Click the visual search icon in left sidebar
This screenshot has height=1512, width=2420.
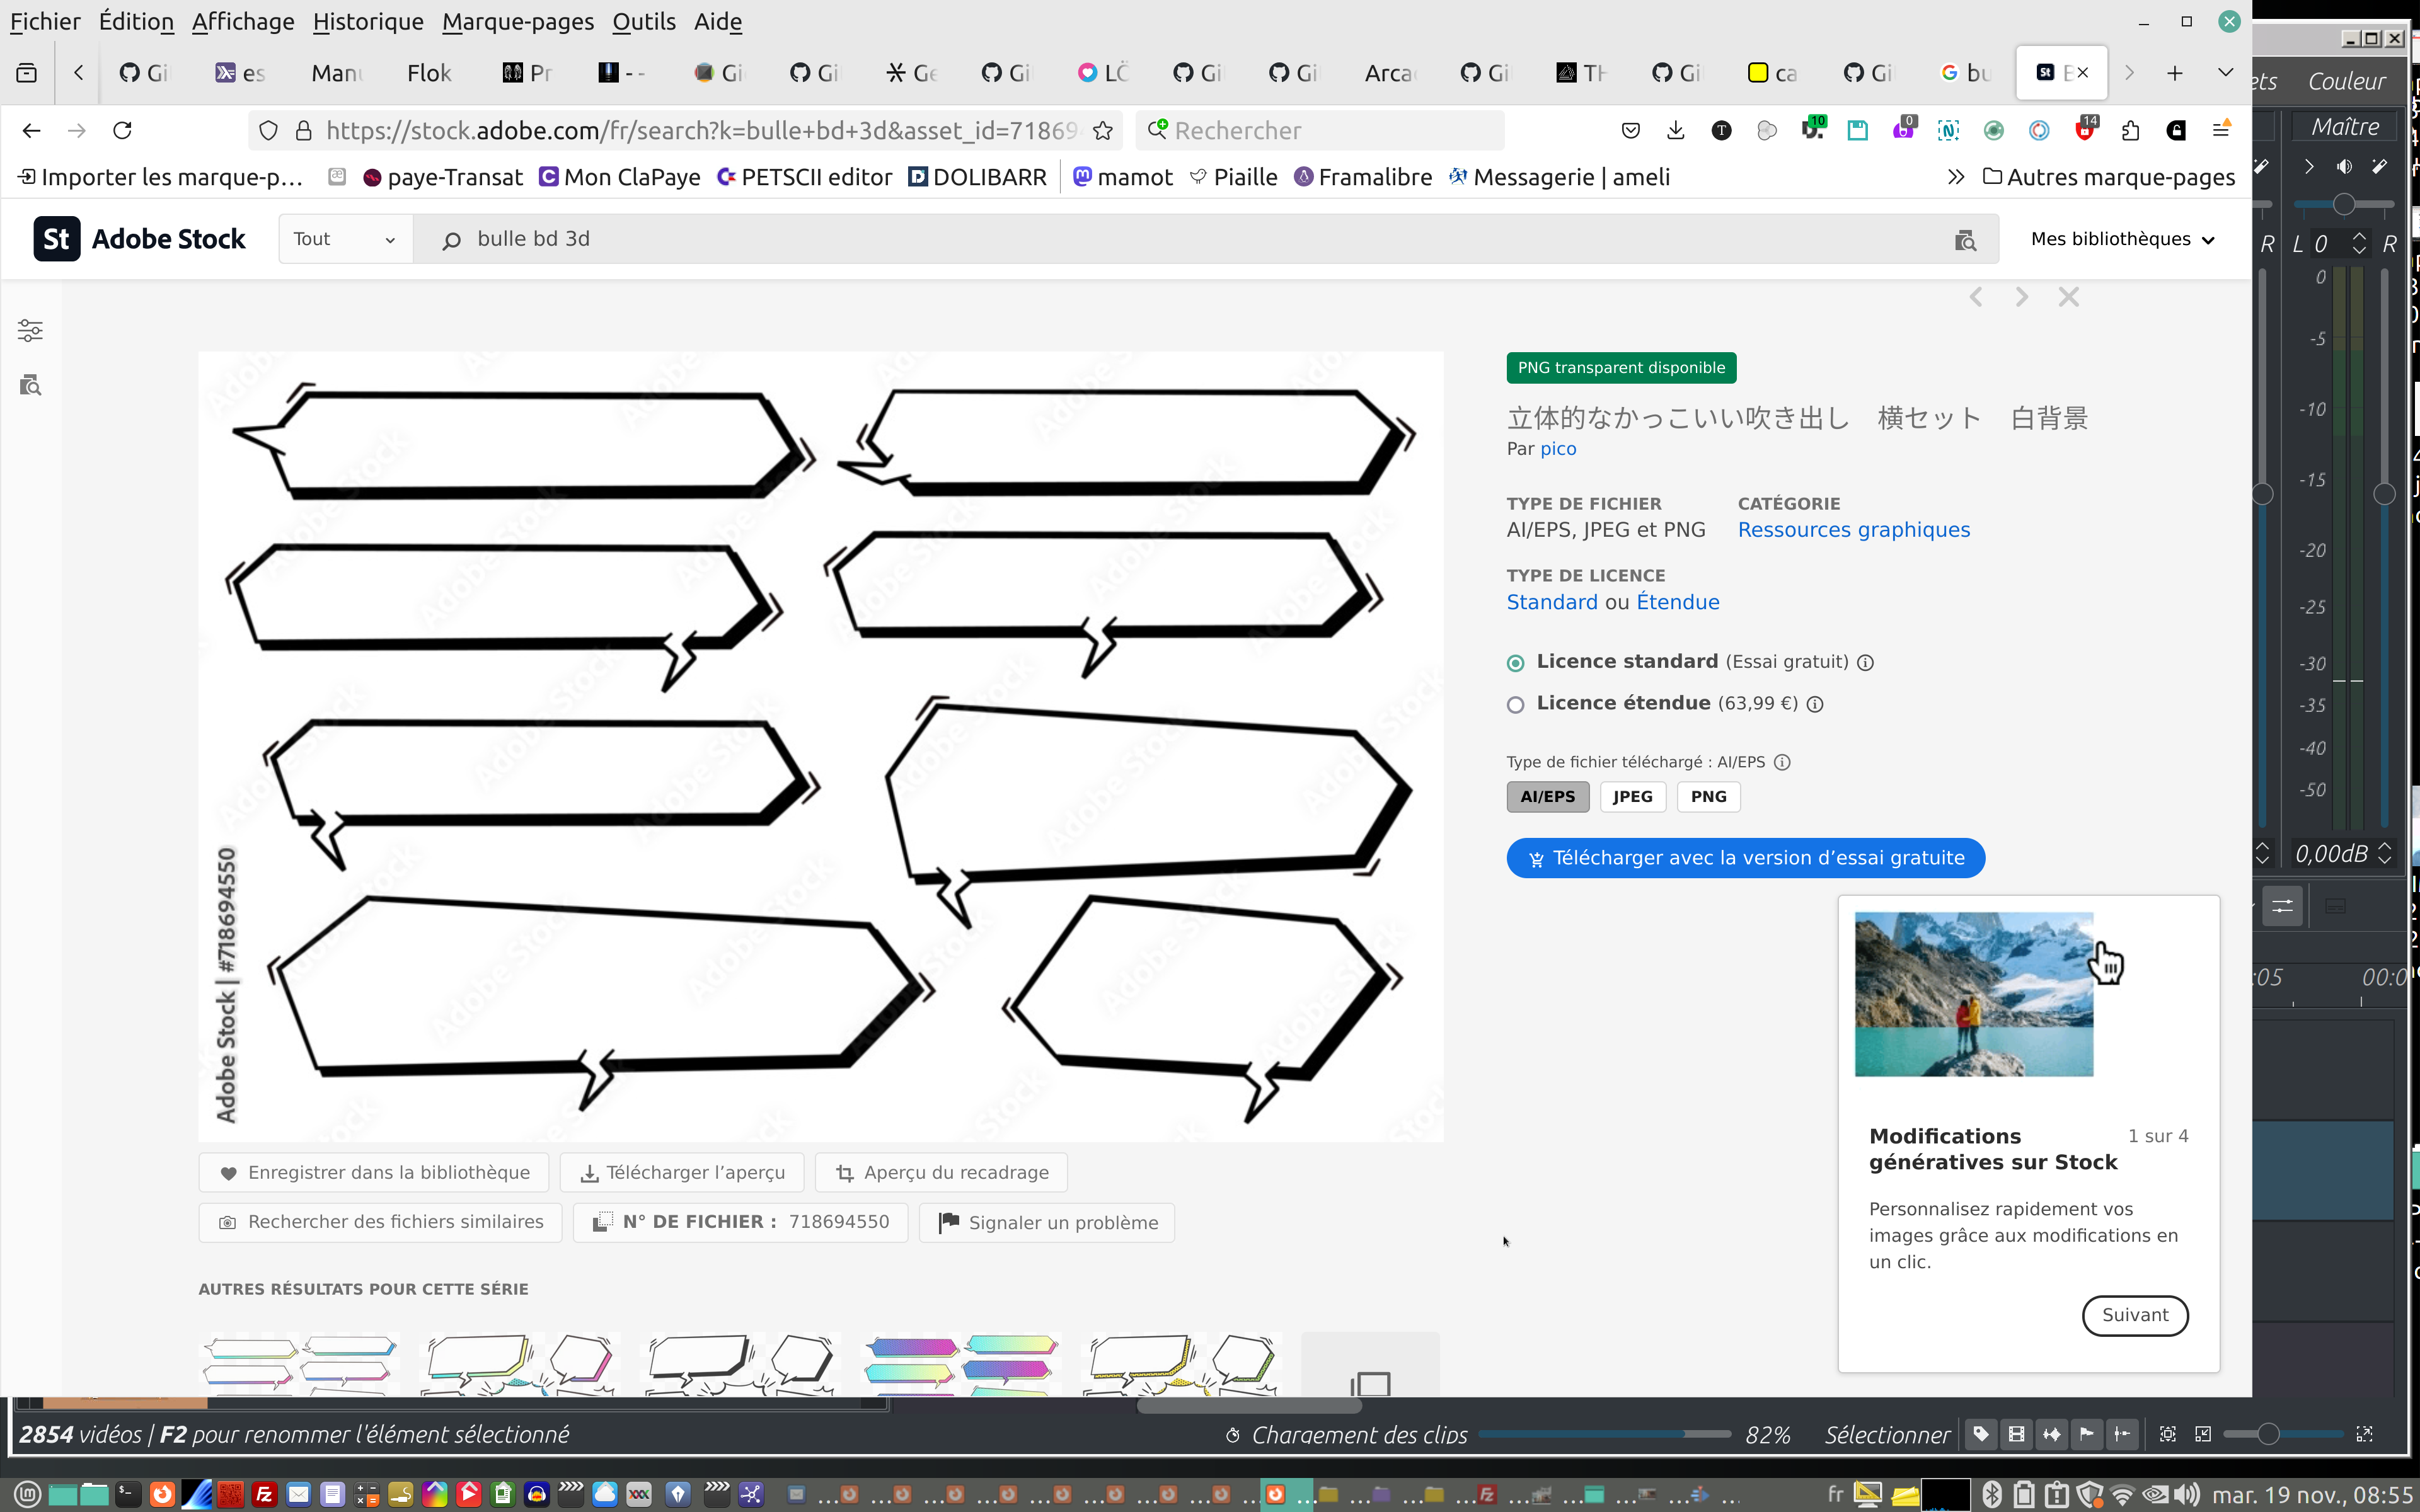[30, 385]
